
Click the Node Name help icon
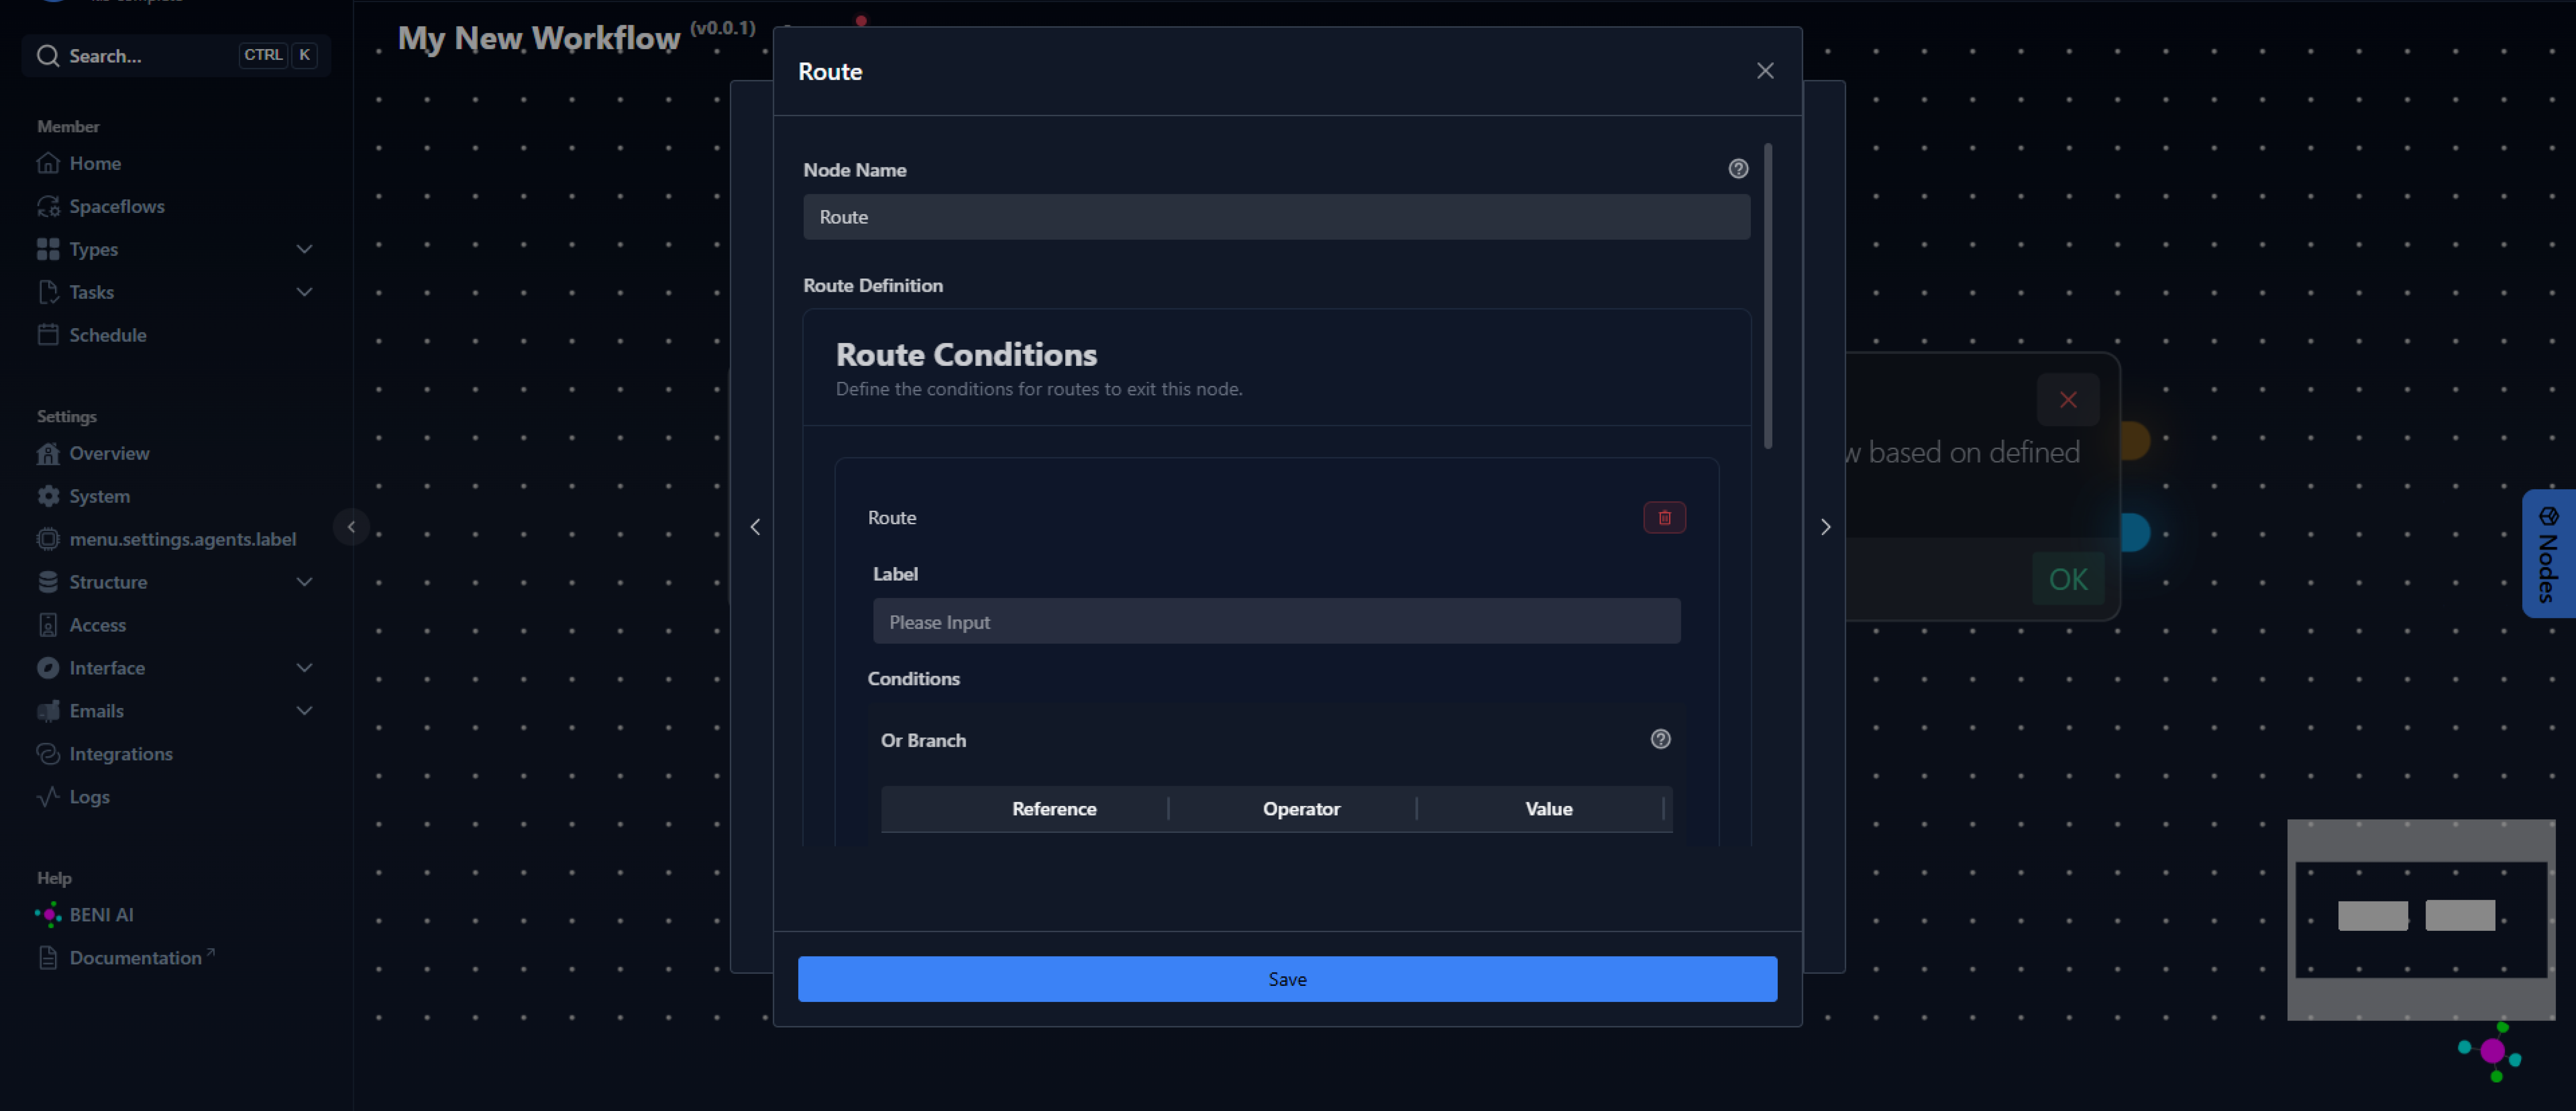tap(1738, 169)
